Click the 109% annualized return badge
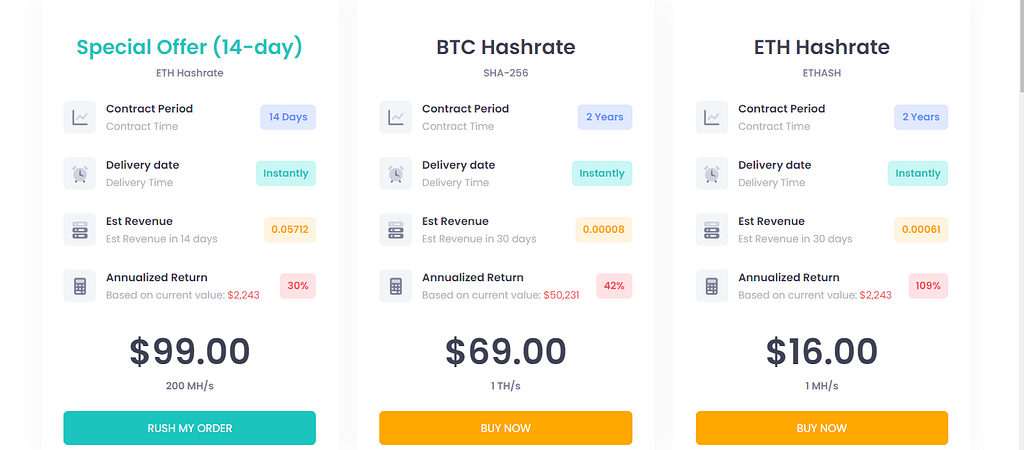Viewport: 1024px width, 450px height. (928, 286)
